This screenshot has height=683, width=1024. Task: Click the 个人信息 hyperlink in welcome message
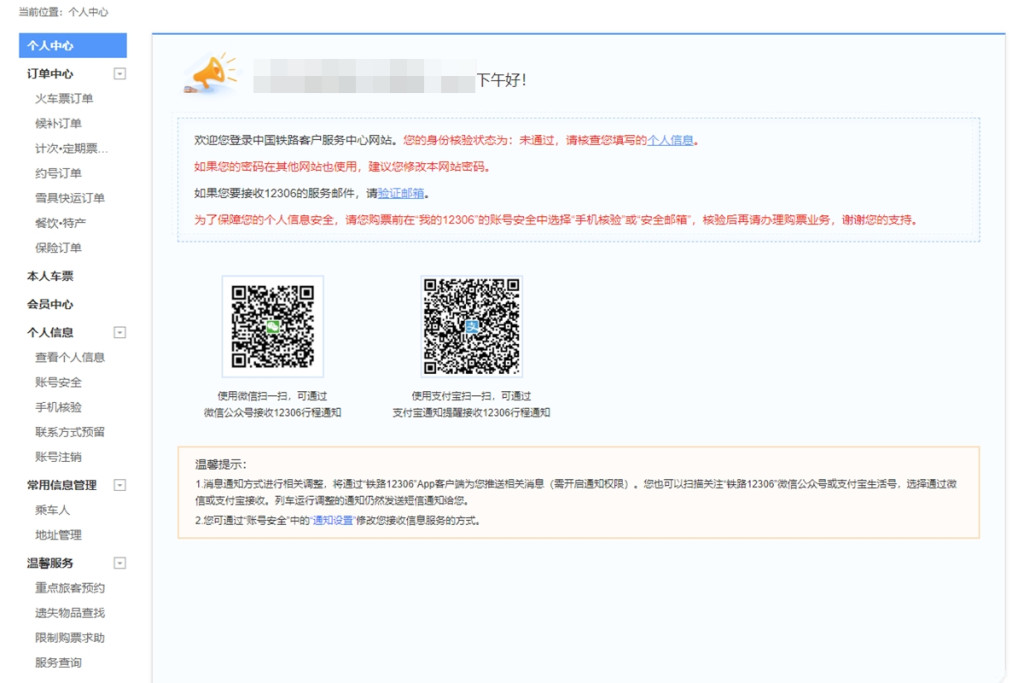(x=670, y=141)
